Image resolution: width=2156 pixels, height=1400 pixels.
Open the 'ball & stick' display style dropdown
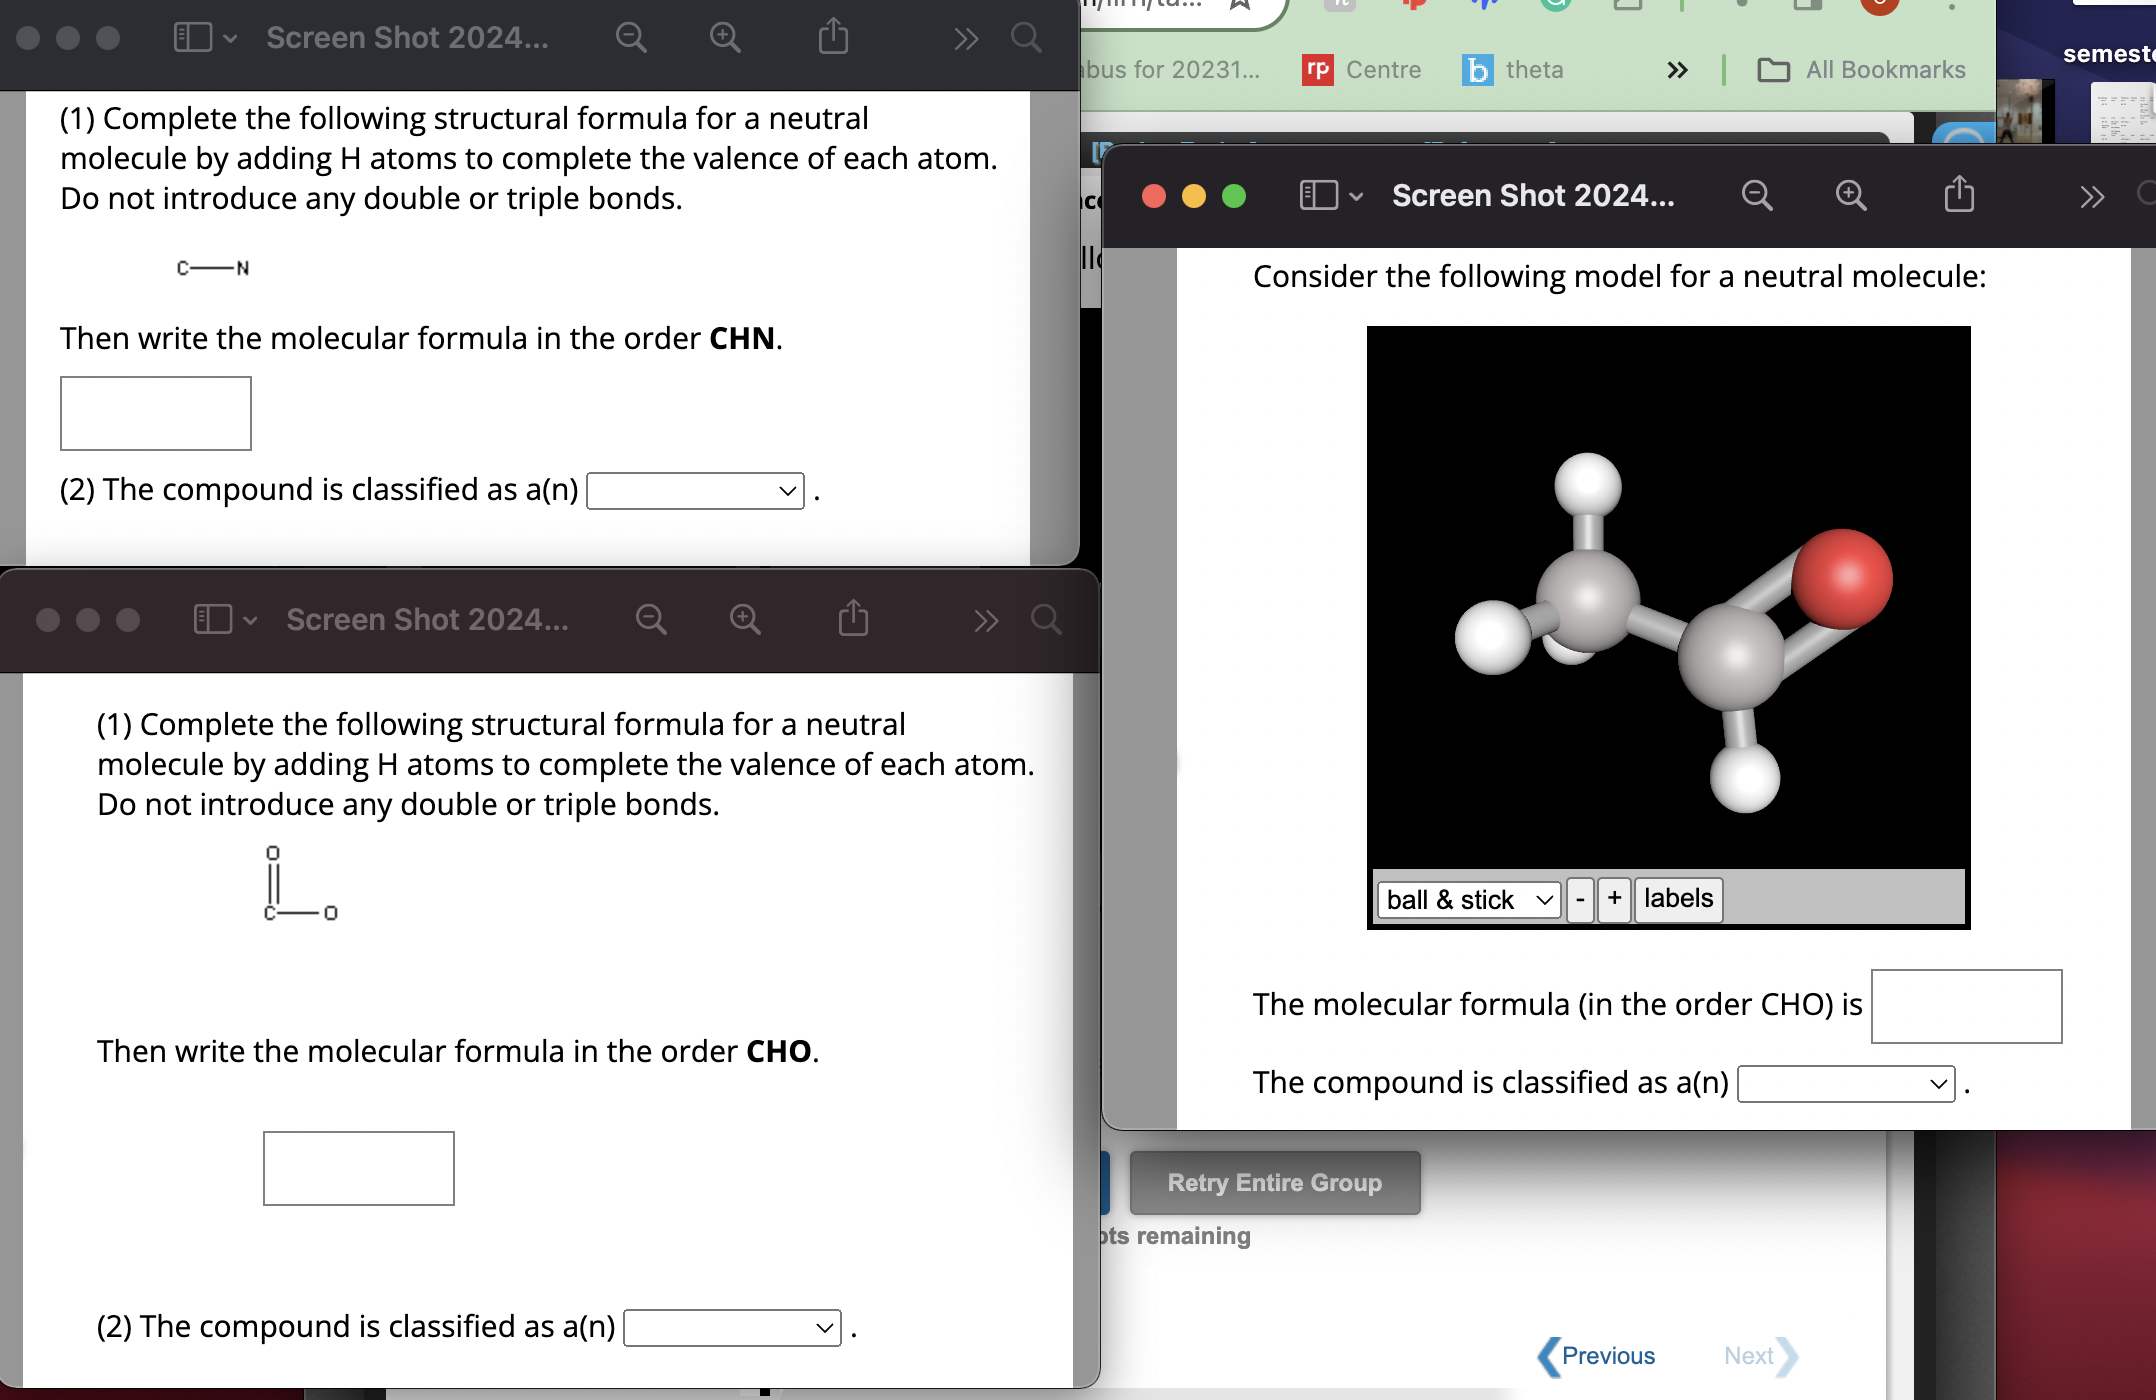(x=1467, y=899)
